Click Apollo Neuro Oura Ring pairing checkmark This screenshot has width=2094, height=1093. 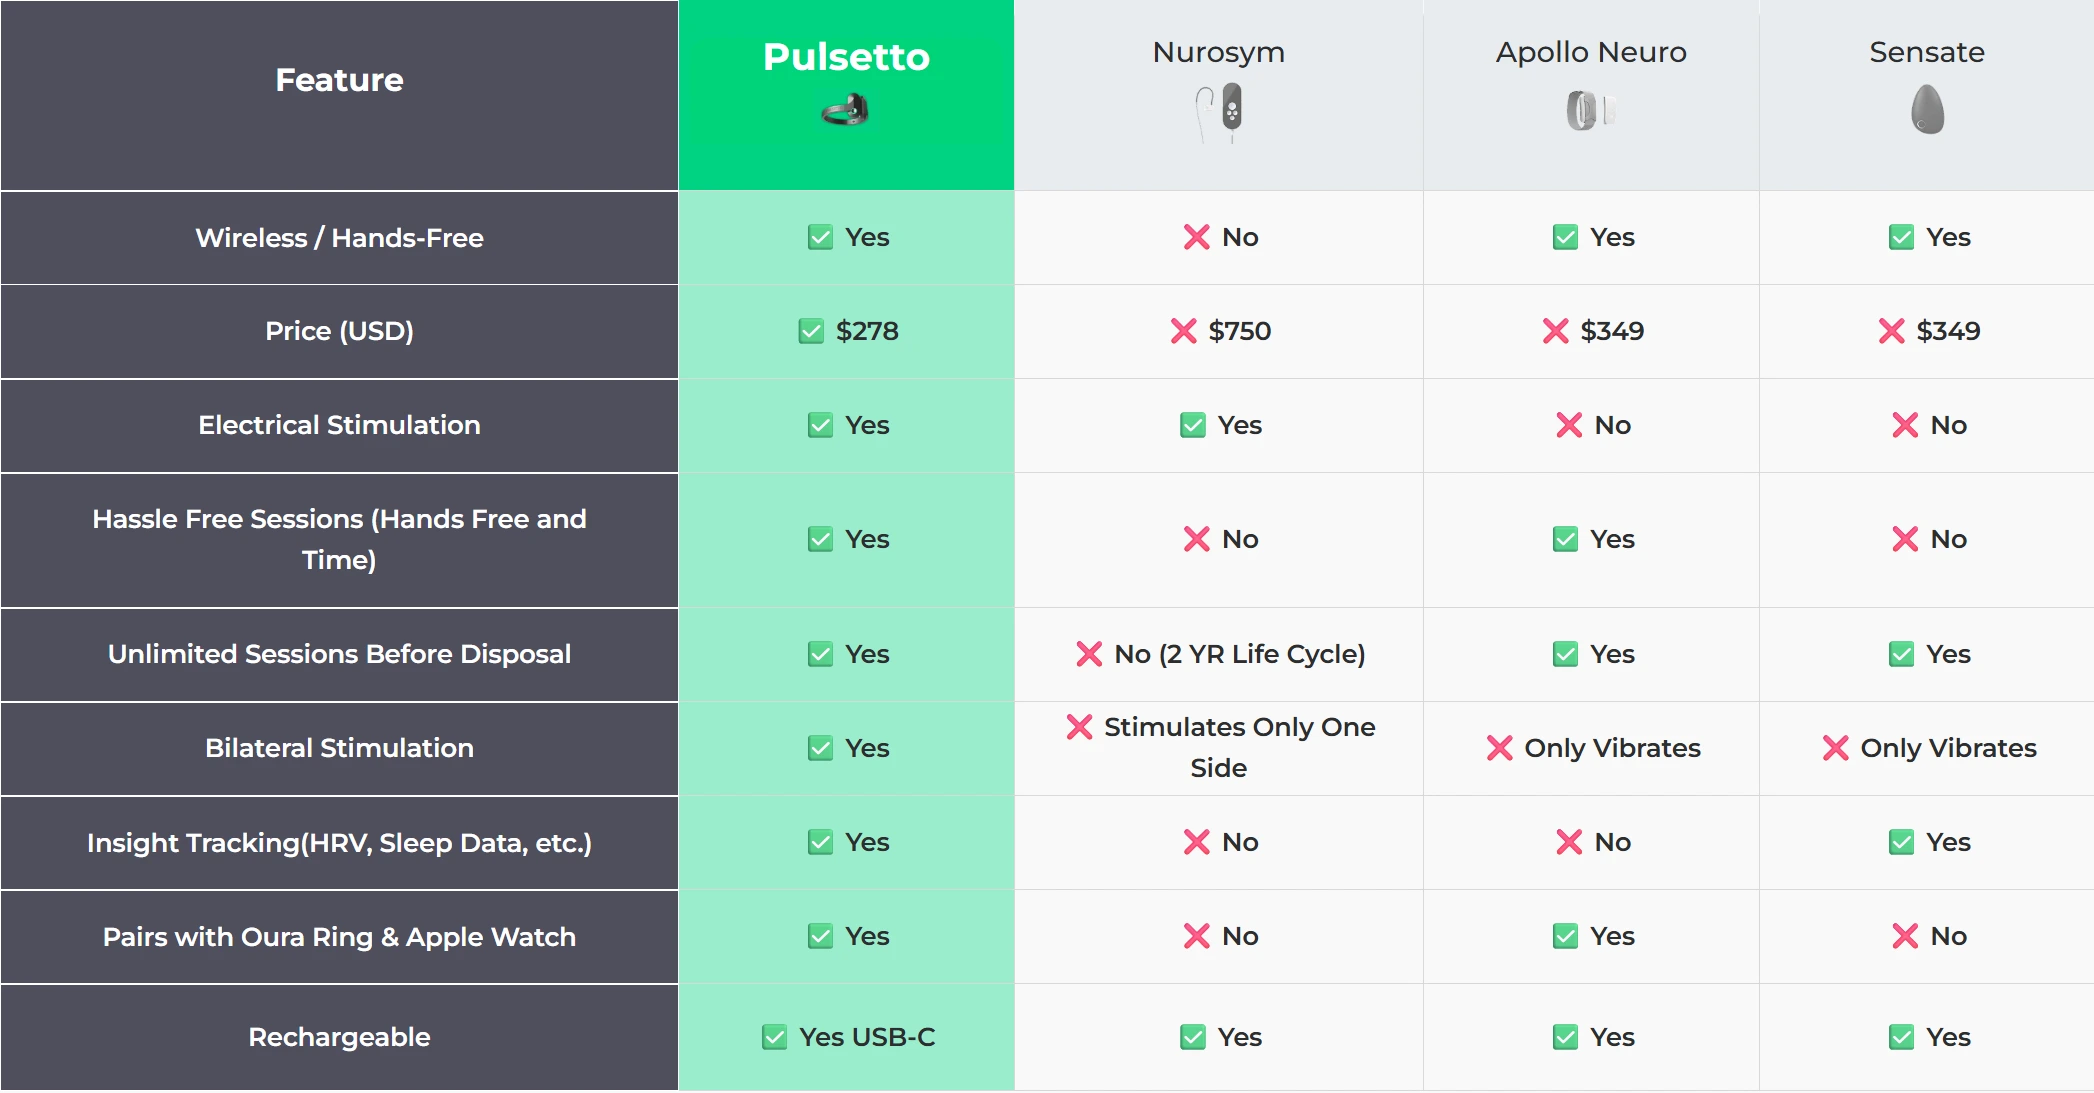click(x=1565, y=936)
